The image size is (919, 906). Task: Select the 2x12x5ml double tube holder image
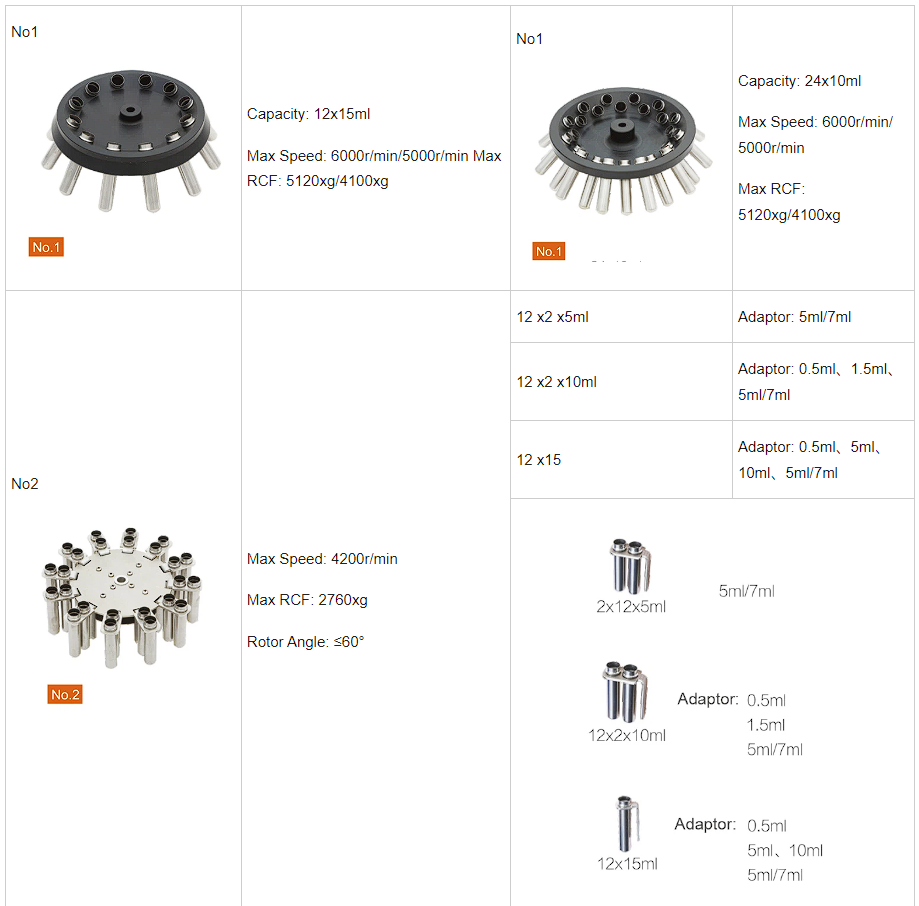(630, 567)
